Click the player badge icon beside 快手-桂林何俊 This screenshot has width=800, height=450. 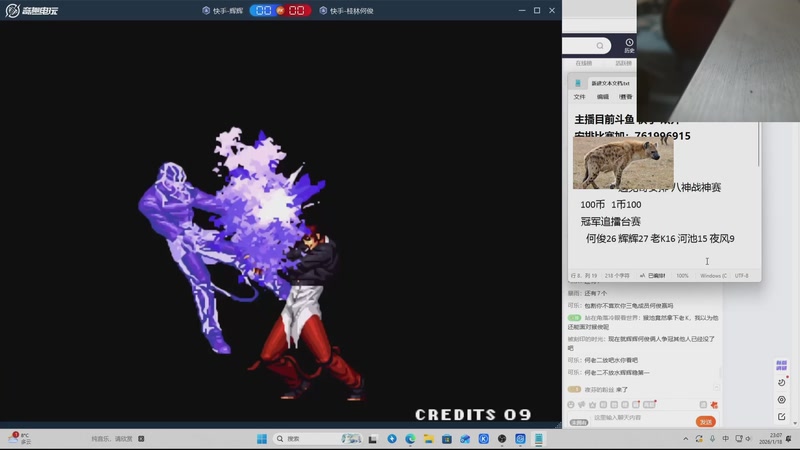(x=323, y=10)
